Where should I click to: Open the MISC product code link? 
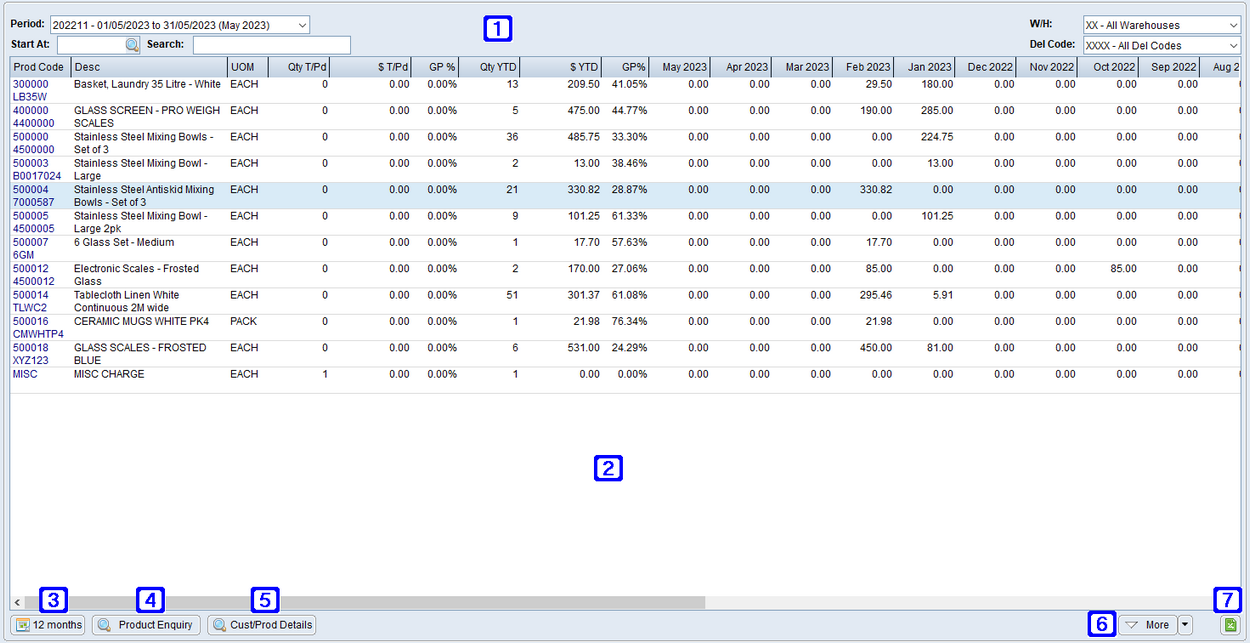25,374
